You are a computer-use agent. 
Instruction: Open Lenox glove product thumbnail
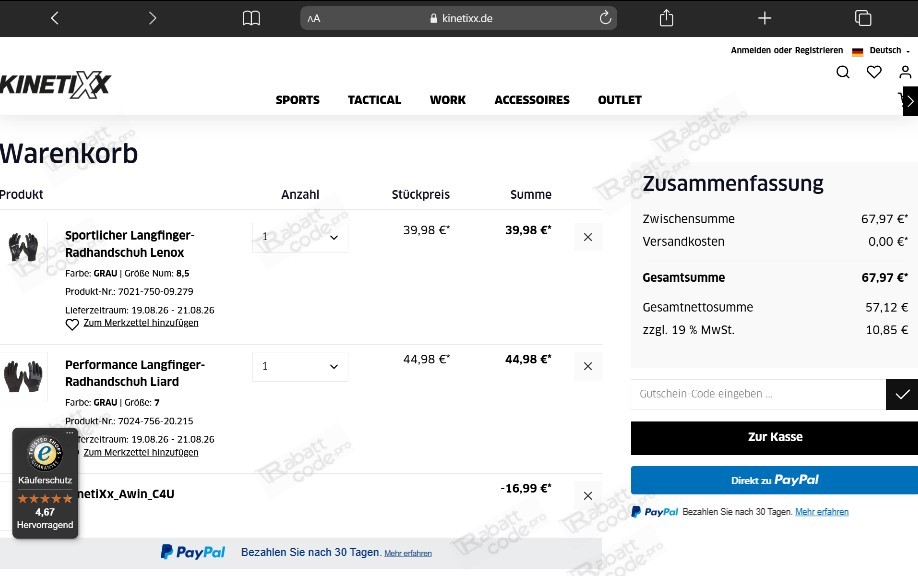point(23,246)
